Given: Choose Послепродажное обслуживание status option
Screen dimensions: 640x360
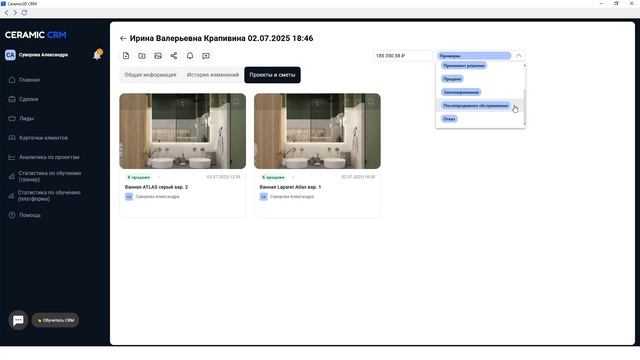Looking at the screenshot, I should pyautogui.click(x=476, y=106).
